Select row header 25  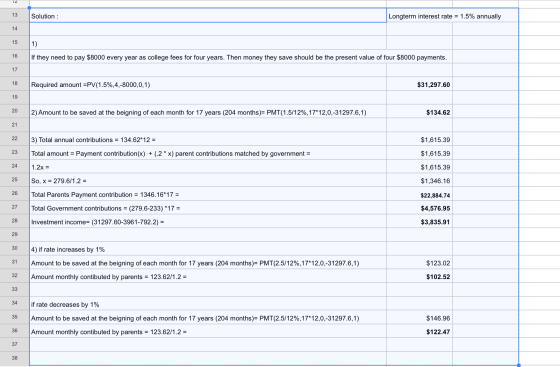coord(14,180)
